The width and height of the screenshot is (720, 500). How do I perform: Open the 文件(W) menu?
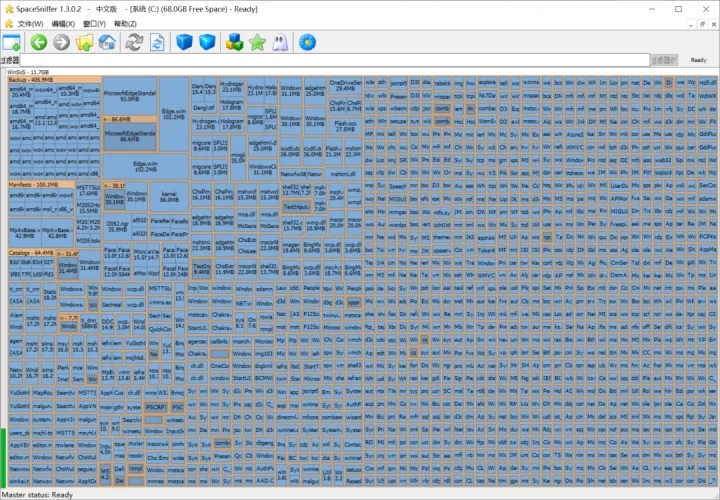click(x=30, y=23)
